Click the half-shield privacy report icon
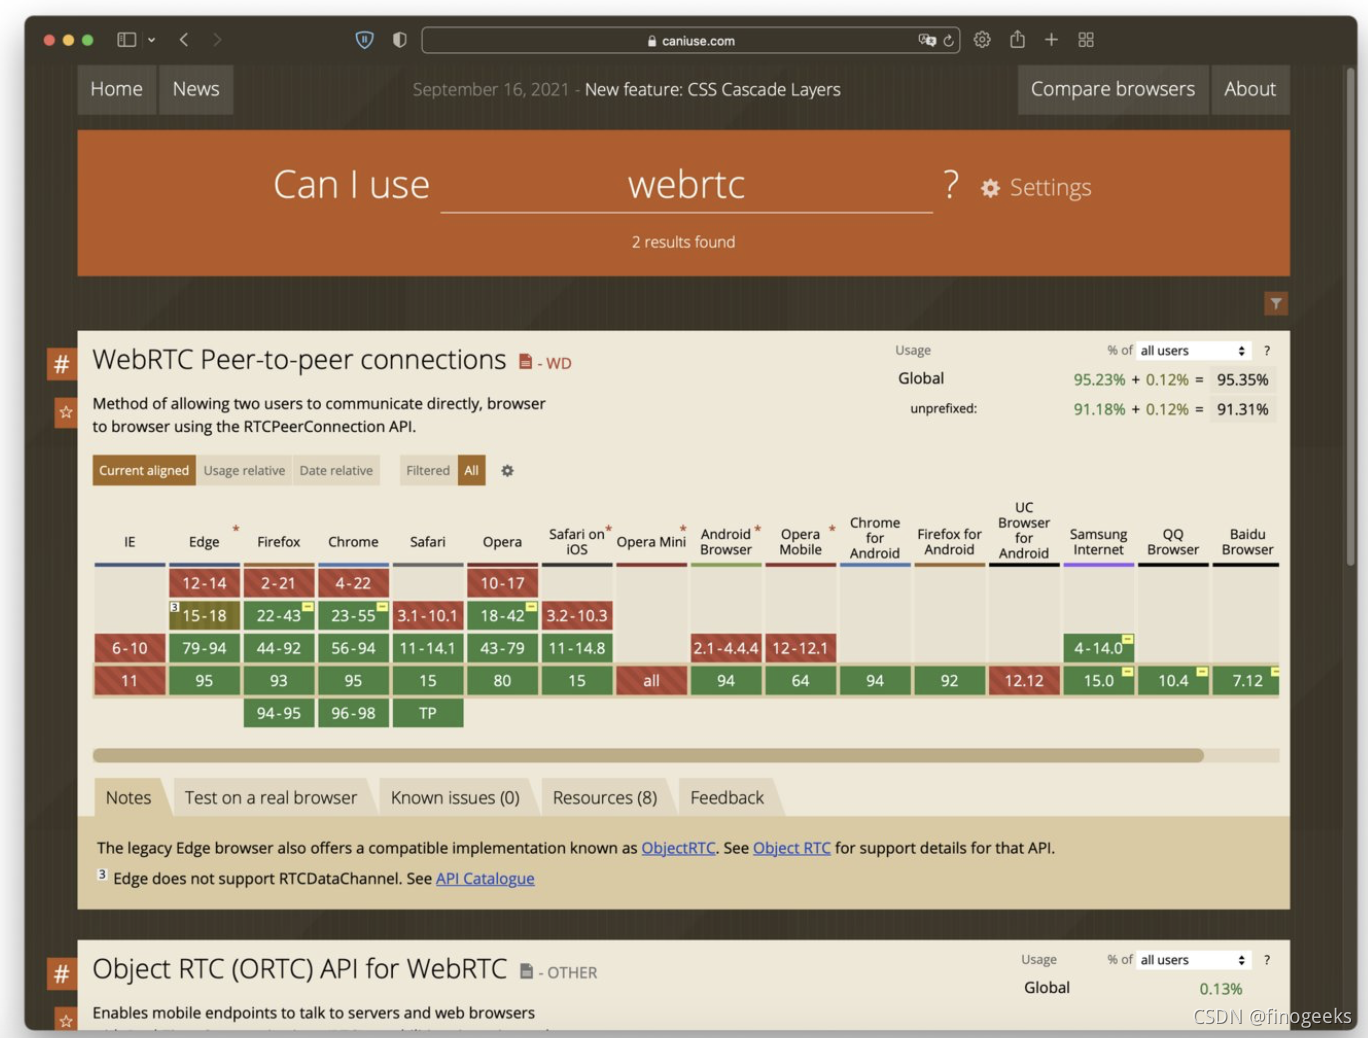The height and width of the screenshot is (1038, 1368). (x=400, y=40)
